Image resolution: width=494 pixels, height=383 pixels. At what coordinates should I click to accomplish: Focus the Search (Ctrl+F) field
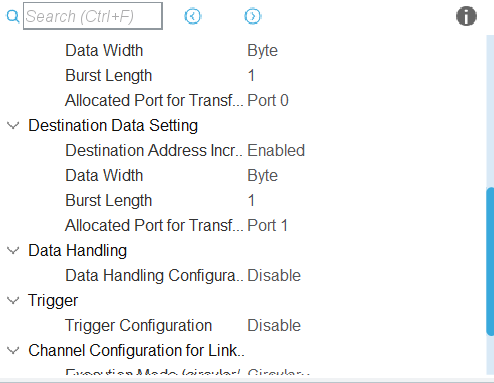coord(93,16)
